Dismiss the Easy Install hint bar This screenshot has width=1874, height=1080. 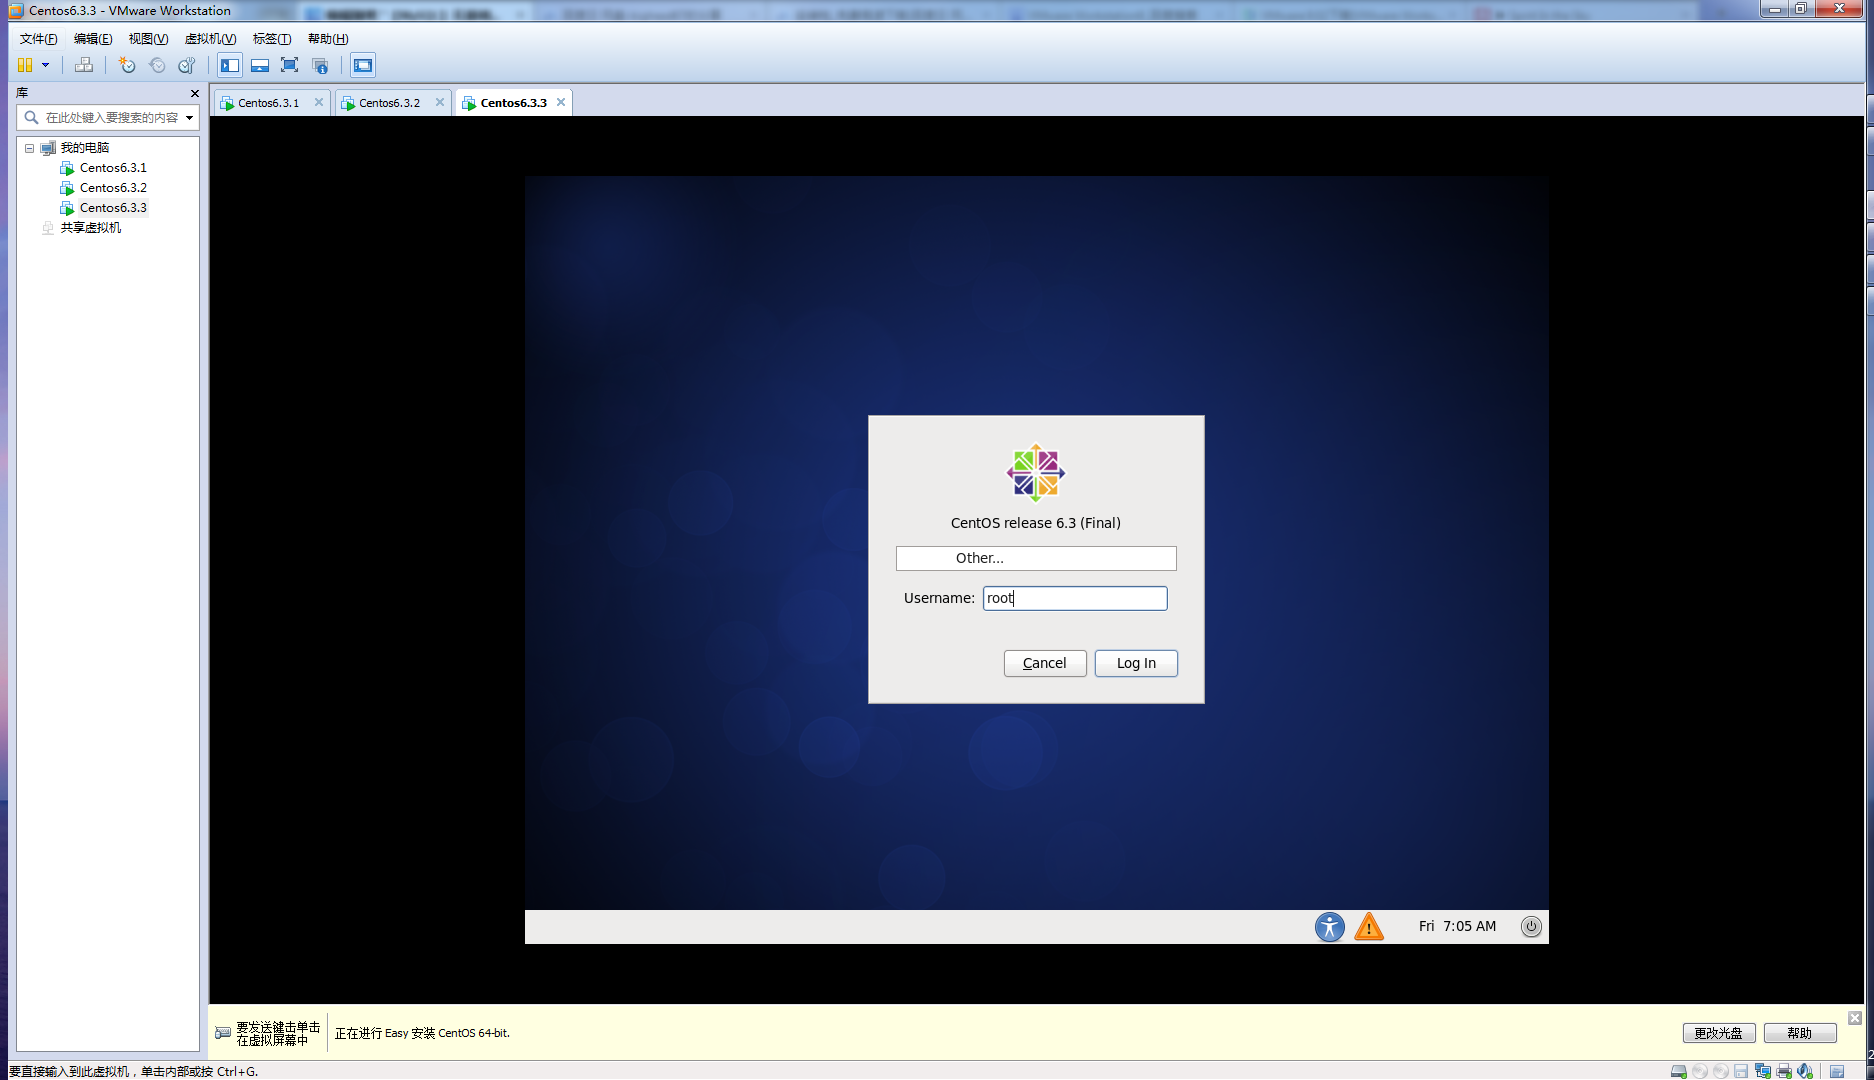(x=1854, y=1018)
